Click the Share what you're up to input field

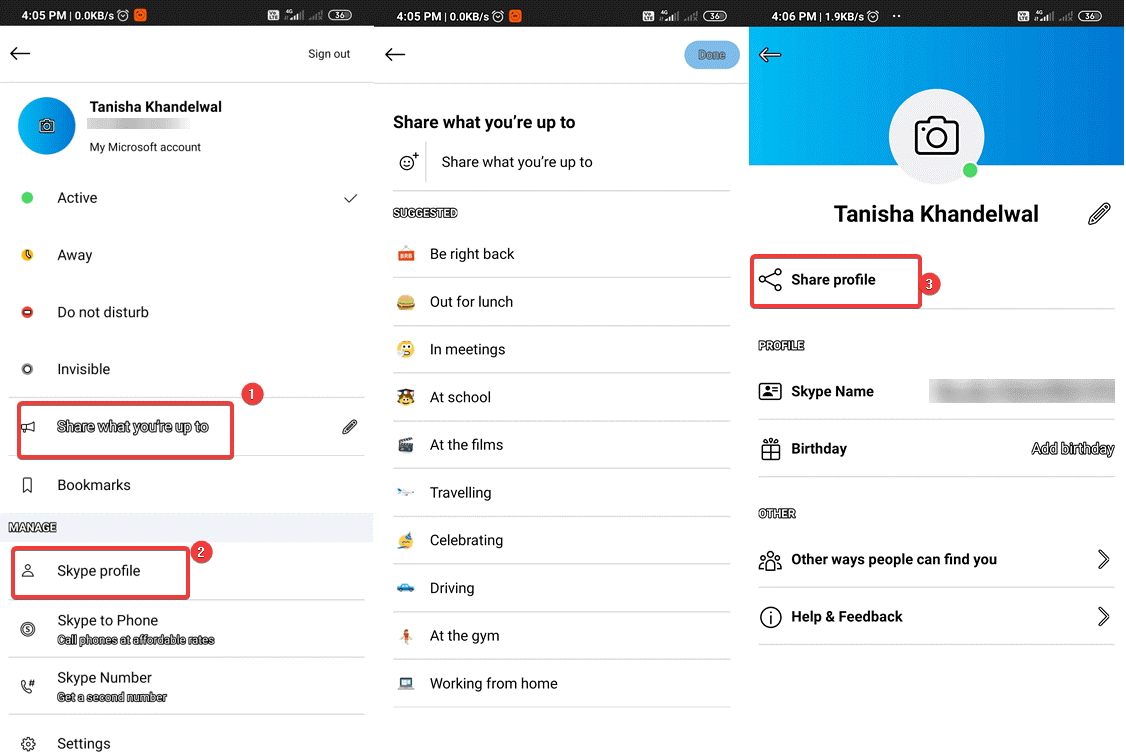[517, 162]
